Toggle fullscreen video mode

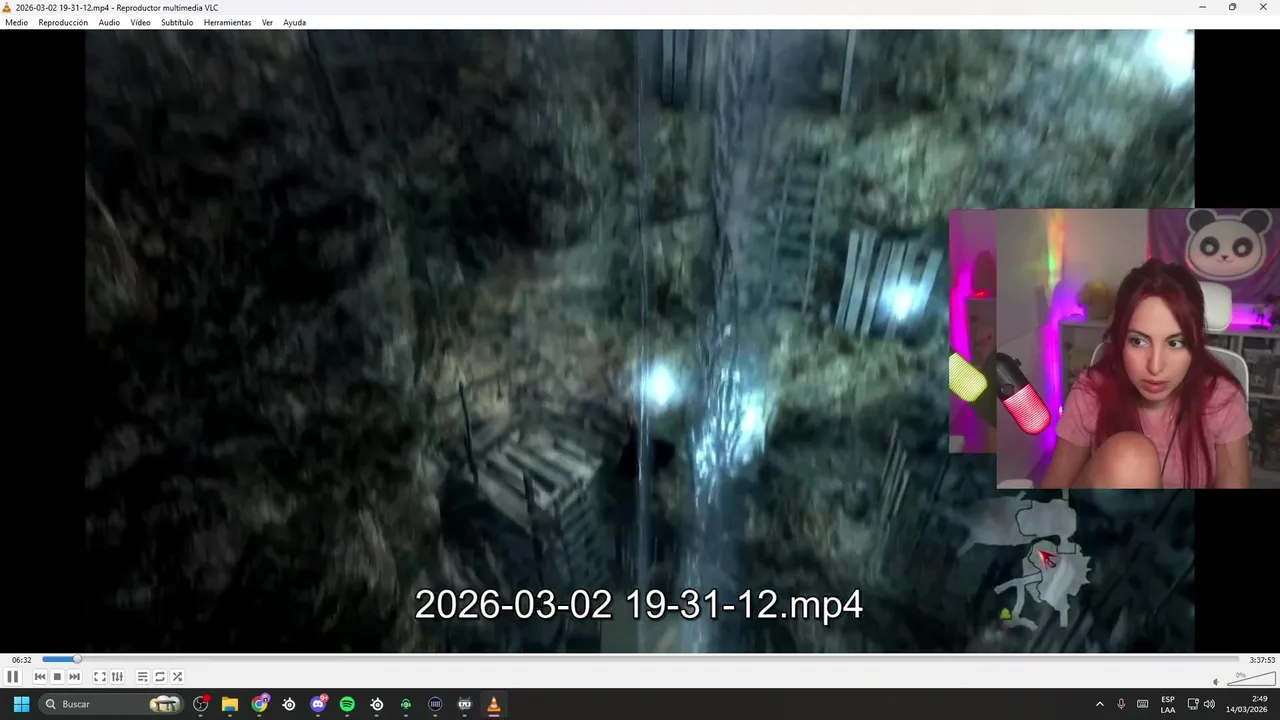pyautogui.click(x=100, y=677)
